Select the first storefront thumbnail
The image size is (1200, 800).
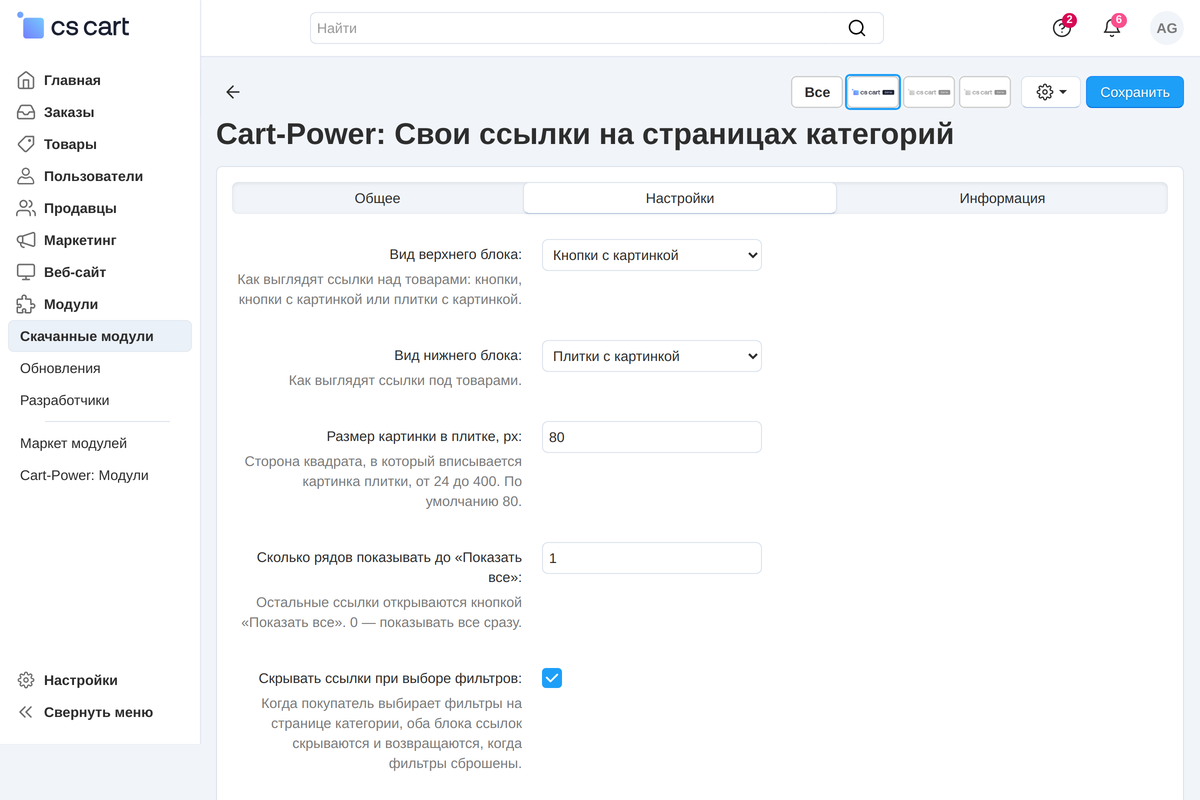click(x=873, y=92)
